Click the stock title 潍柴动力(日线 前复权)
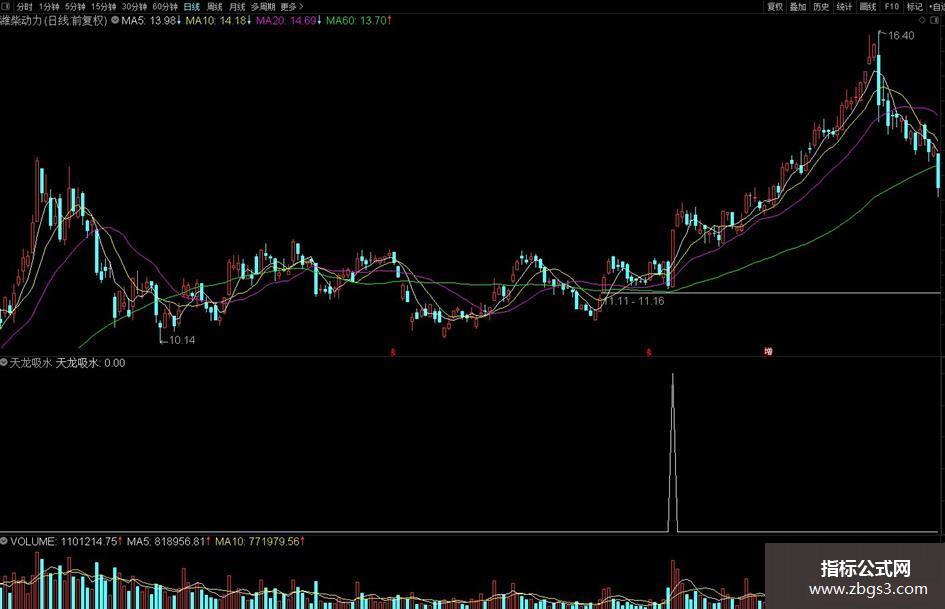Screen dimensions: 945x609 pyautogui.click(x=54, y=21)
